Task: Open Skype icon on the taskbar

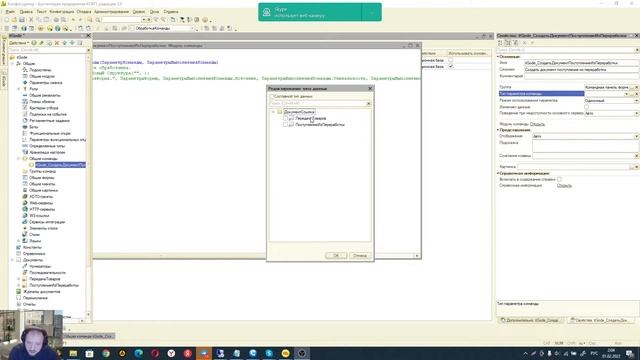Action: pyautogui.click(x=269, y=353)
